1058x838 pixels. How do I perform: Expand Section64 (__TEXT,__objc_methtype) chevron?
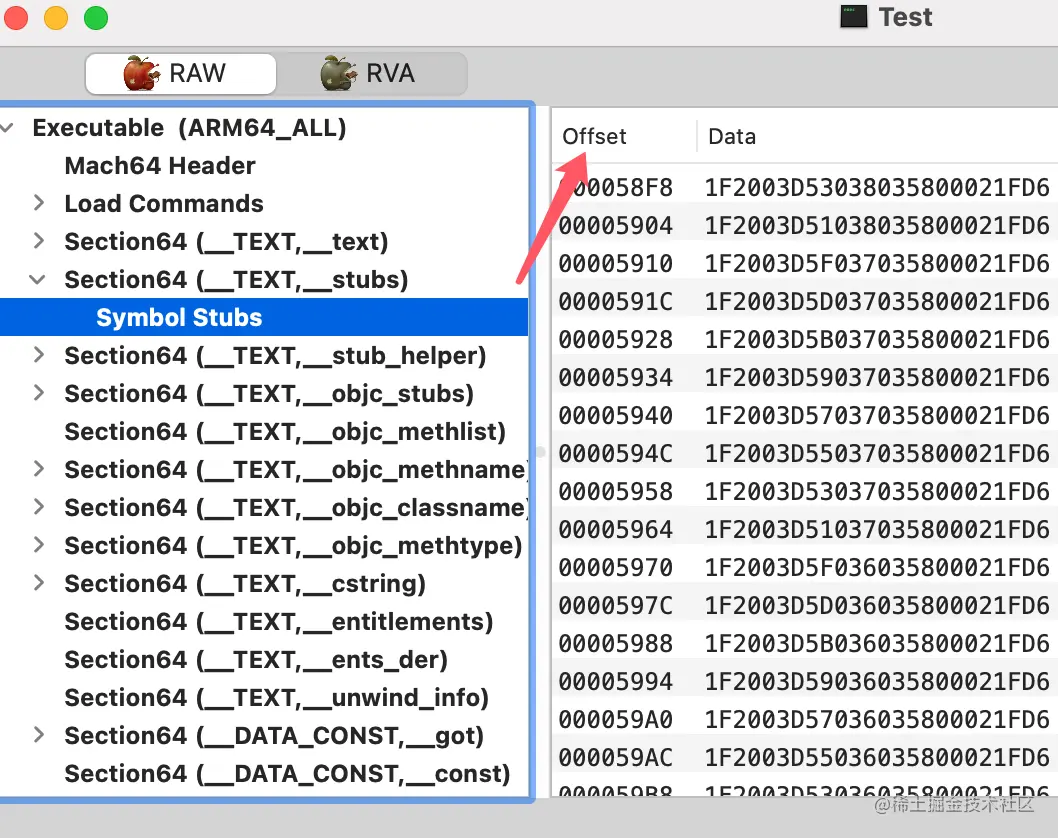click(39, 545)
